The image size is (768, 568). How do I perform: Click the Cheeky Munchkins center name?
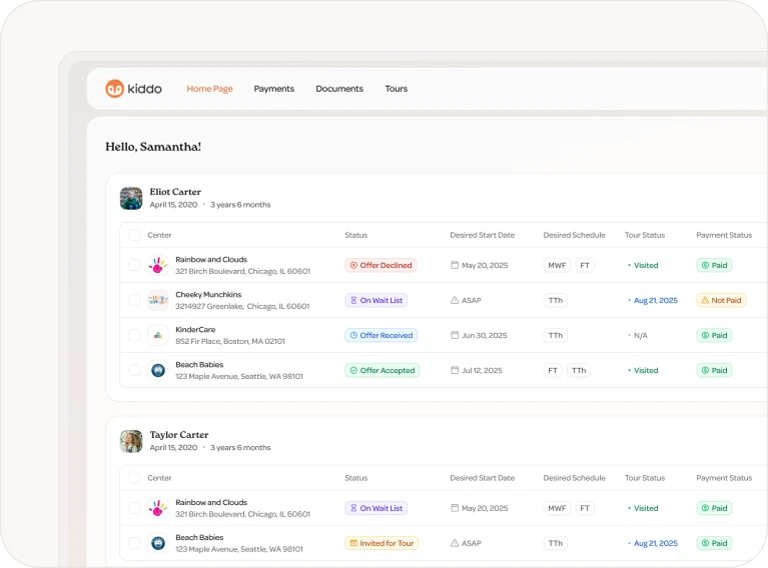(208, 294)
